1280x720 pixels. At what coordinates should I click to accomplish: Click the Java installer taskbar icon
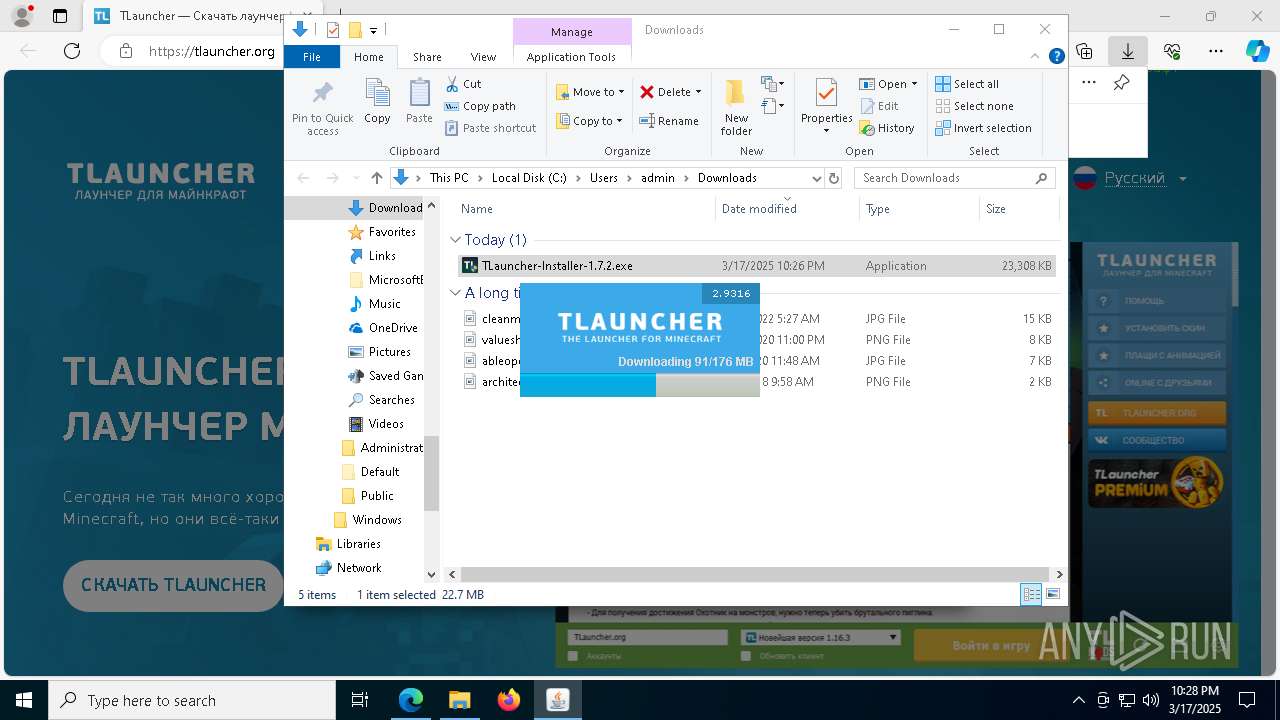(558, 700)
